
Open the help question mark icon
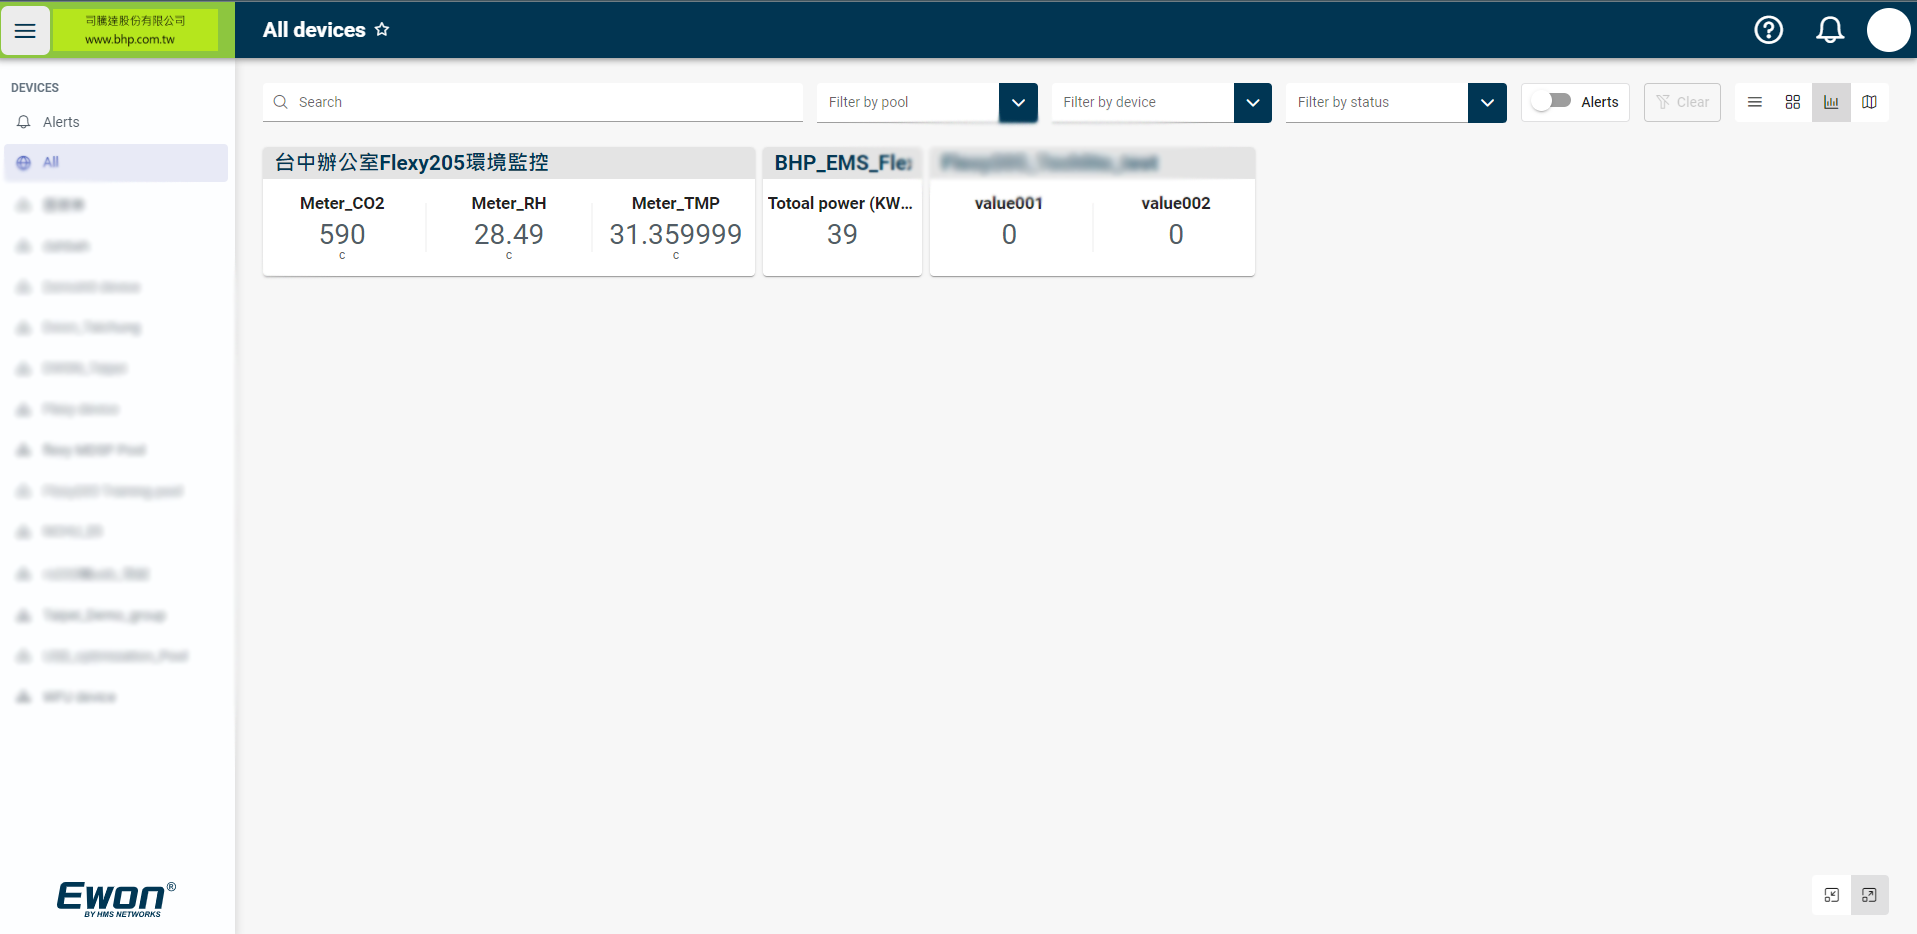1768,30
